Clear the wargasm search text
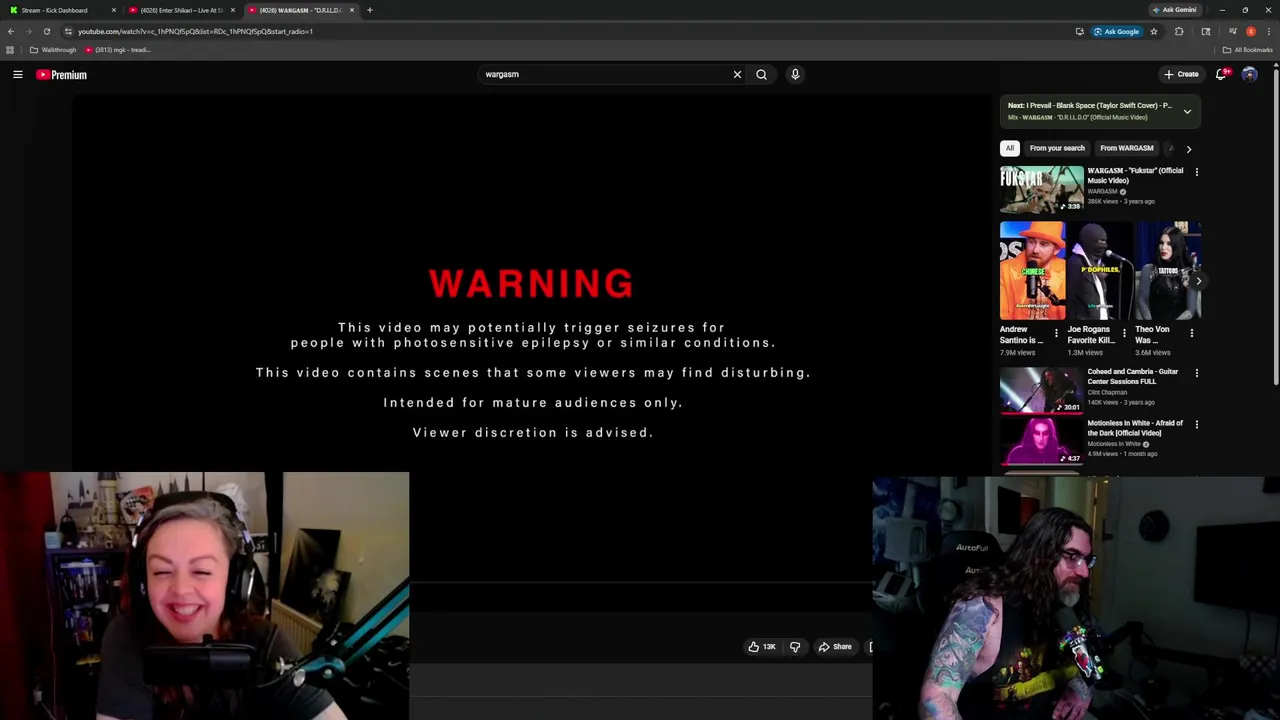The width and height of the screenshot is (1280, 720). point(737,74)
